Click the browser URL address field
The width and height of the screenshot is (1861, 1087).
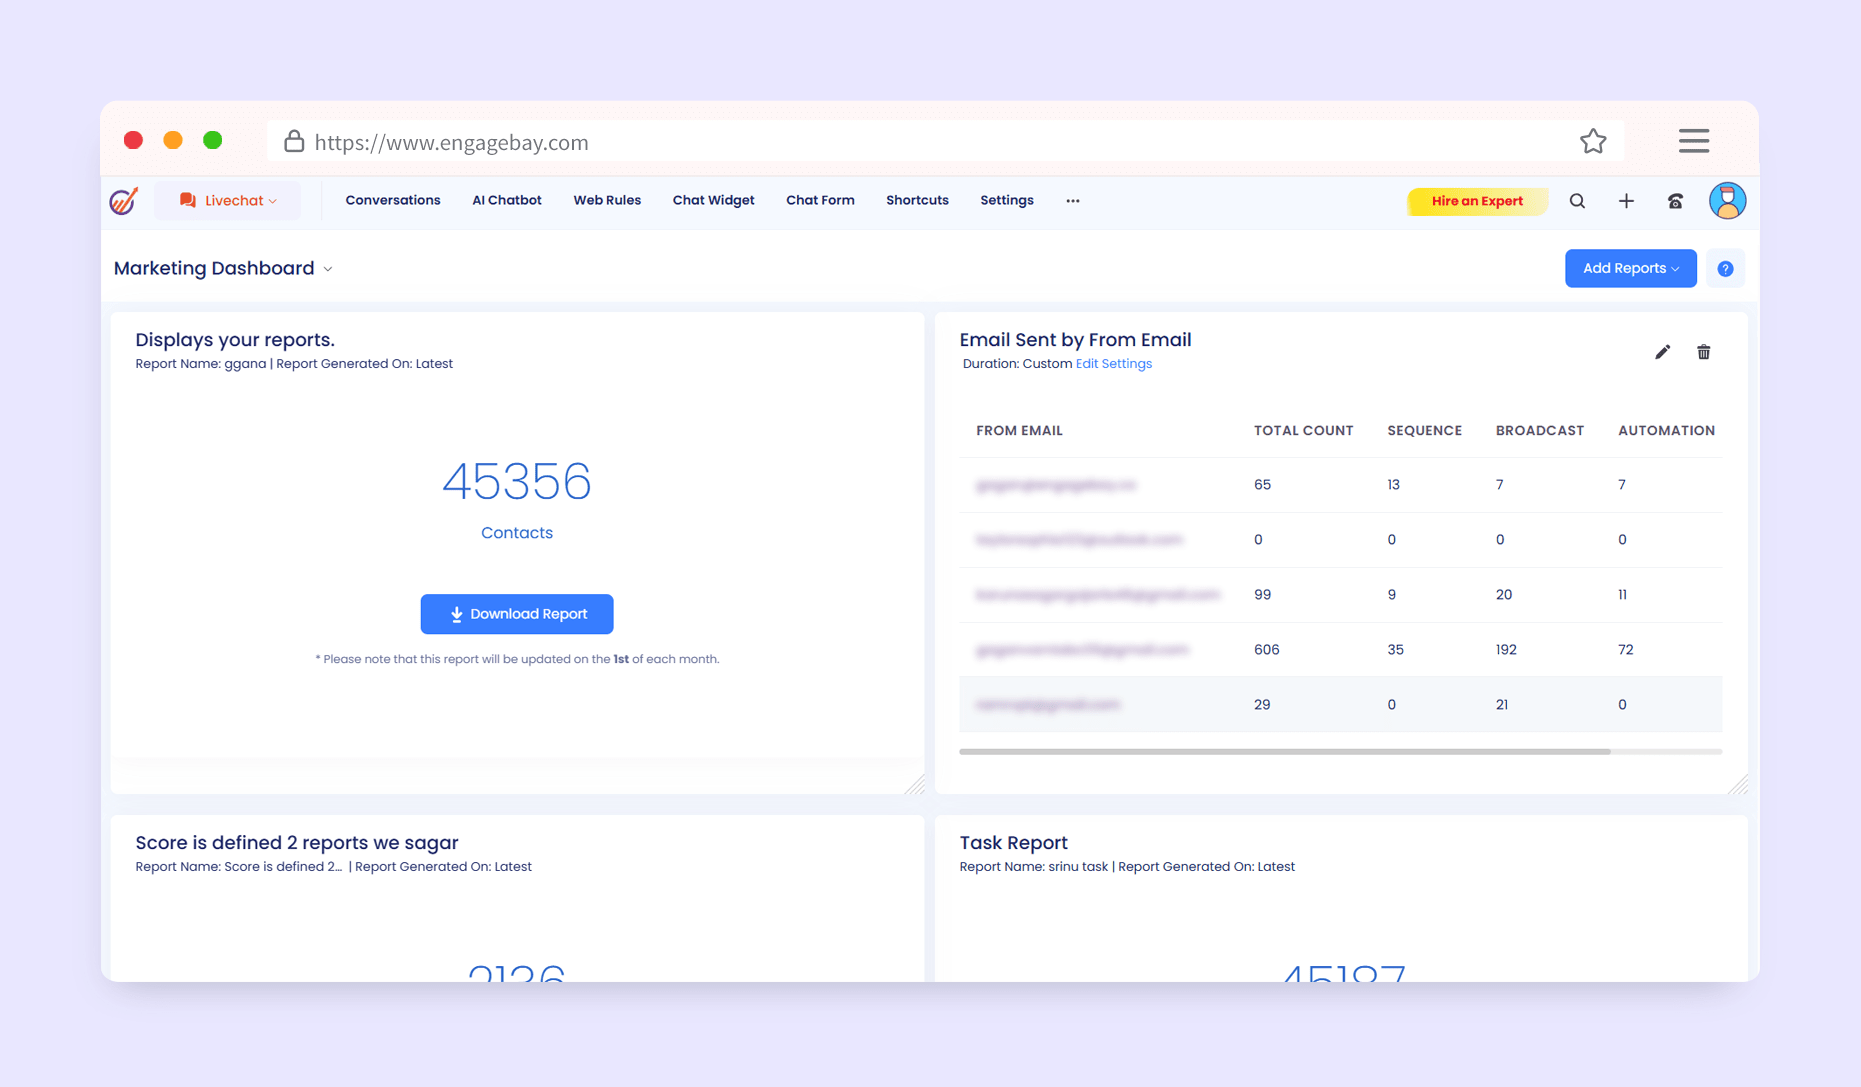click(x=900, y=142)
